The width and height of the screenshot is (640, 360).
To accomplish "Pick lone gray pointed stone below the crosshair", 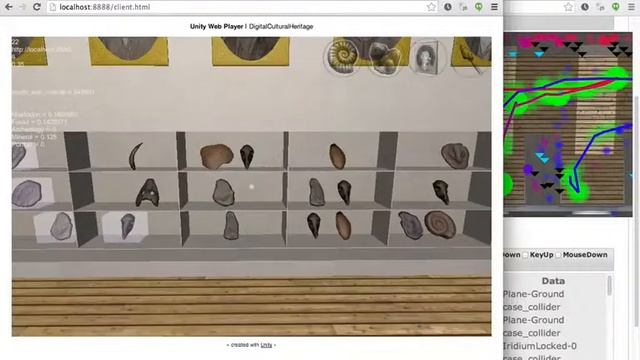I will (x=231, y=225).
